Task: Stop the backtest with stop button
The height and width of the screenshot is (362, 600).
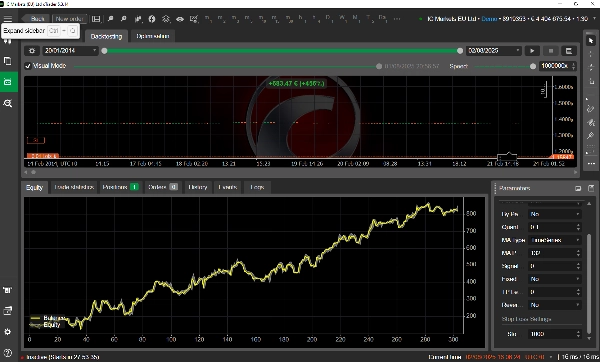Action: (551, 51)
